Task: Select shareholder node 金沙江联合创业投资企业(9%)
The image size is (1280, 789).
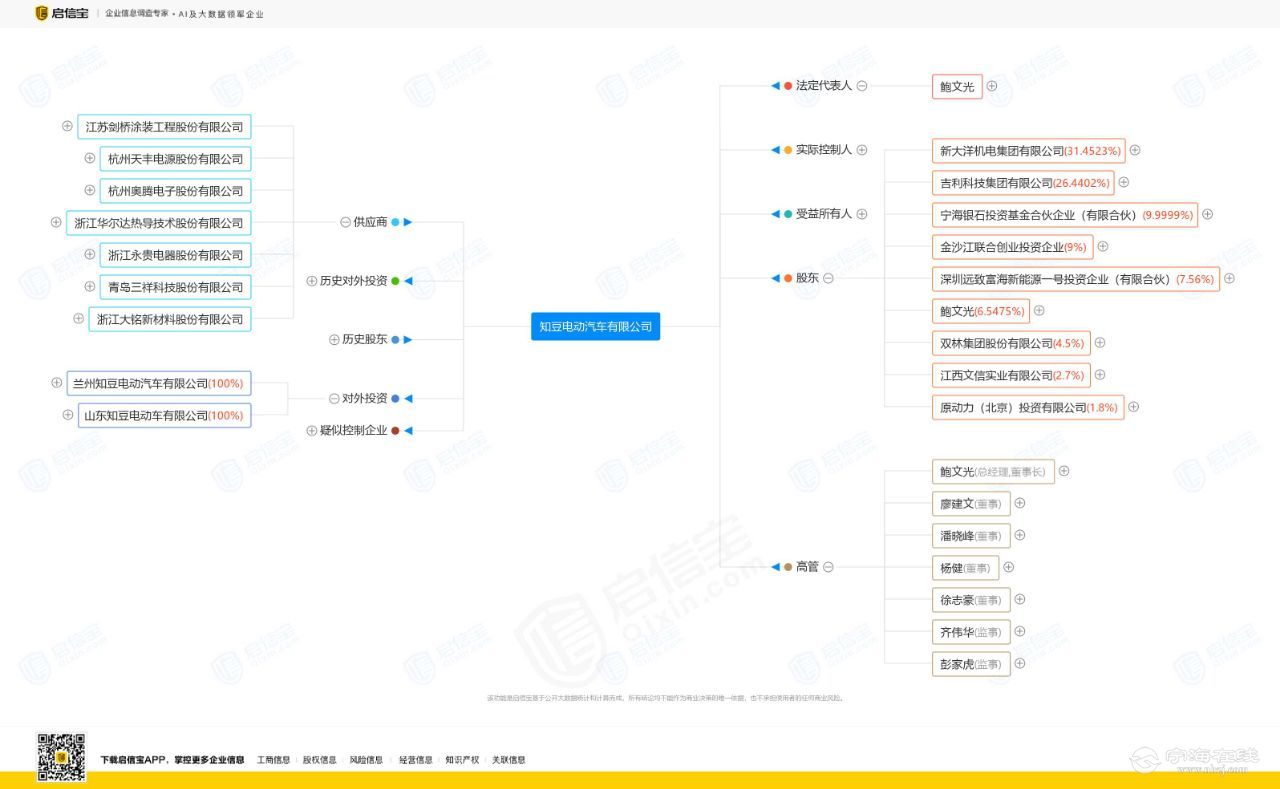Action: 1012,247
